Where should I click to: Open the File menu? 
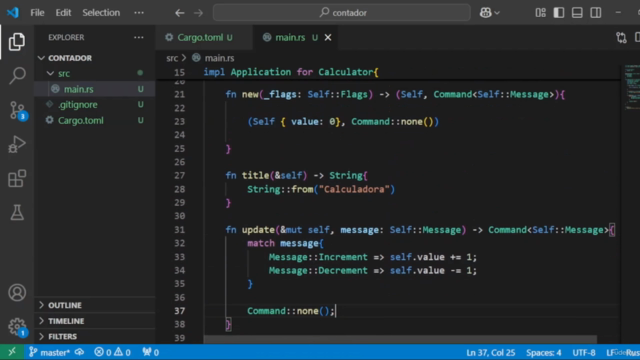(37, 13)
